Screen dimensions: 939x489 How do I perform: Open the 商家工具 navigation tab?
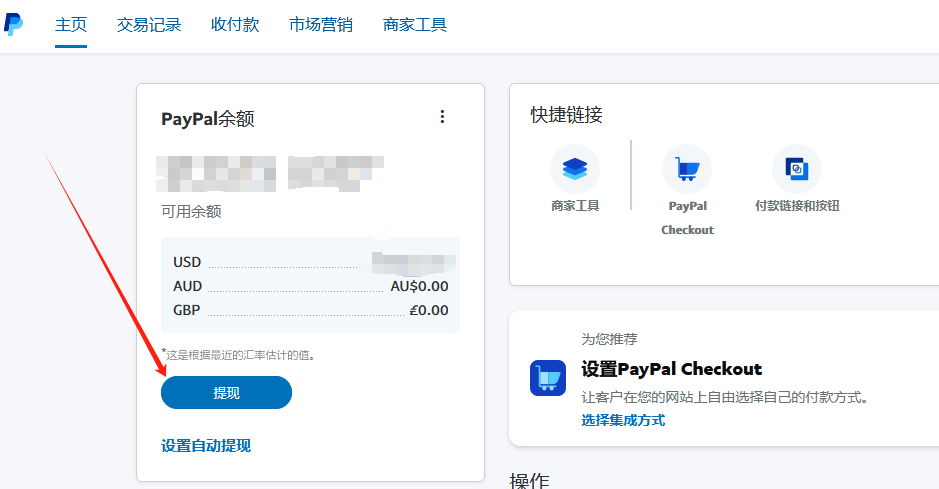pyautogui.click(x=414, y=25)
